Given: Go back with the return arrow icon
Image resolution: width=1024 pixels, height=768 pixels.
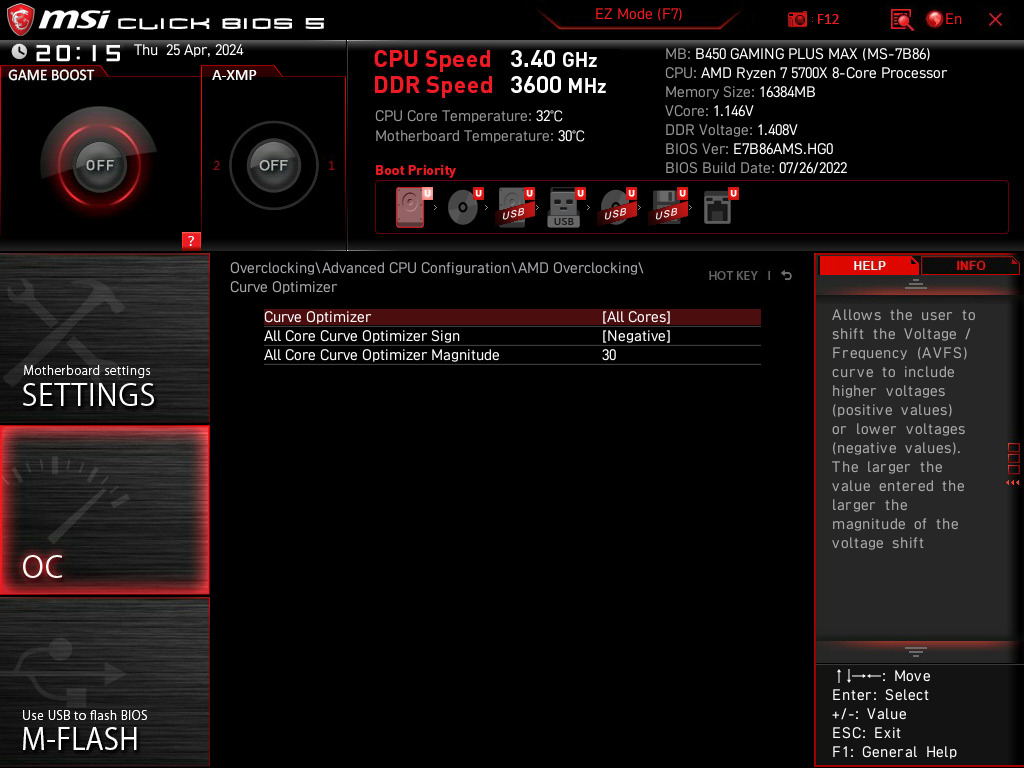Looking at the screenshot, I should click(x=787, y=276).
